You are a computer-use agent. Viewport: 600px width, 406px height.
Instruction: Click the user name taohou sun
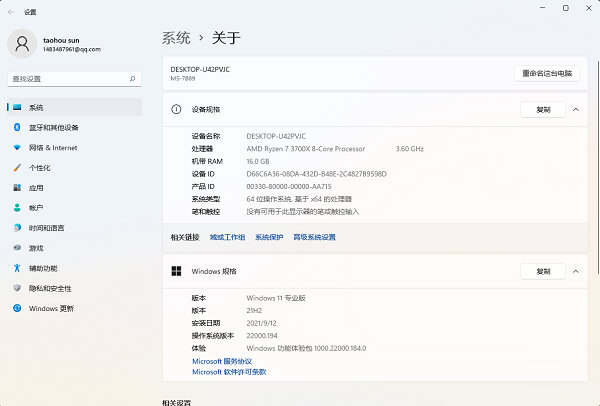coord(61,40)
